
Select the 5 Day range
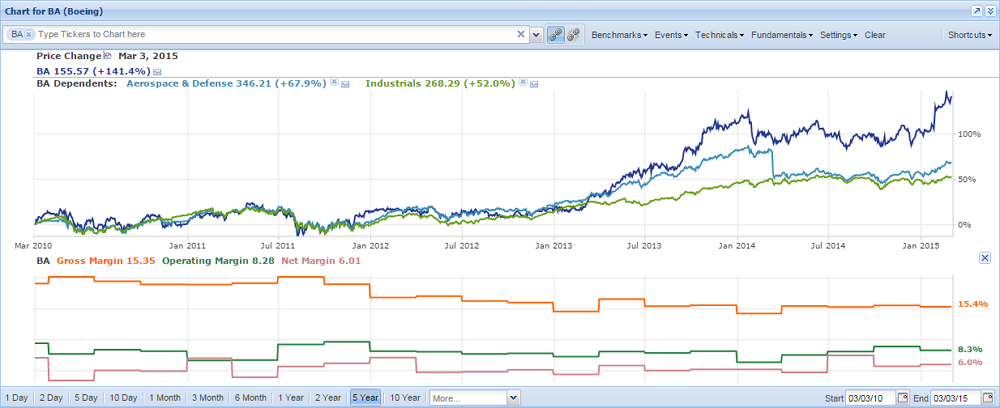point(85,398)
